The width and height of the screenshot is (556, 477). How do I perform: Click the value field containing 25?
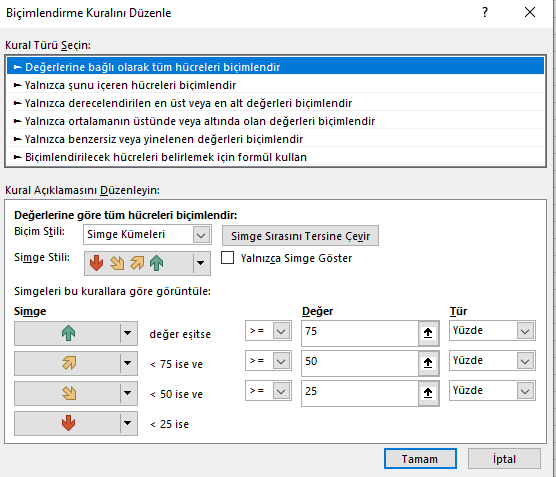point(360,393)
